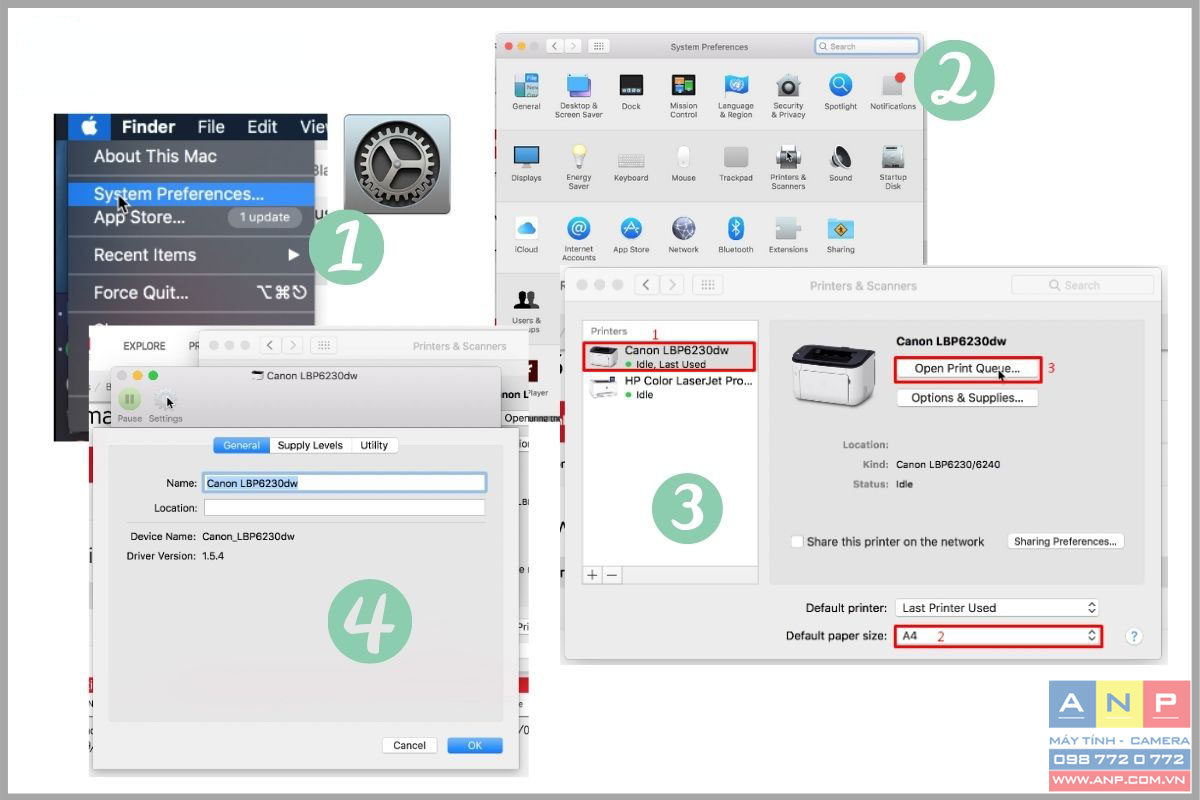Screen dimensions: 1200x800
Task: Add a printer with plus button
Action: tap(593, 575)
